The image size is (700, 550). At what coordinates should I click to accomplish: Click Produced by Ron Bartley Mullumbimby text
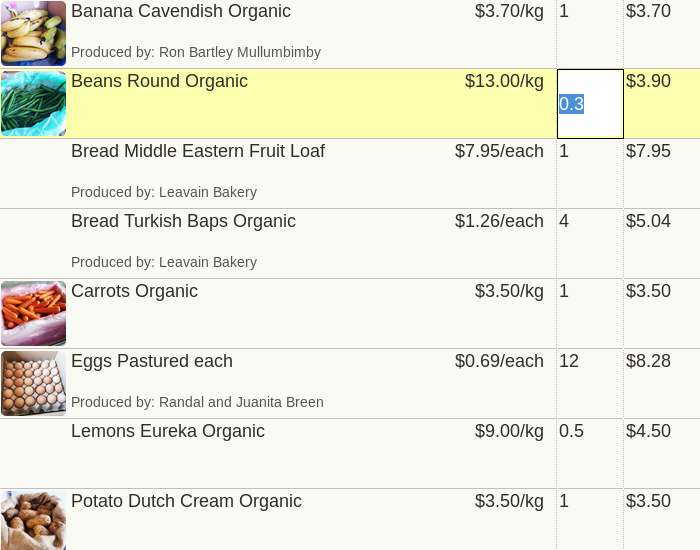196,52
